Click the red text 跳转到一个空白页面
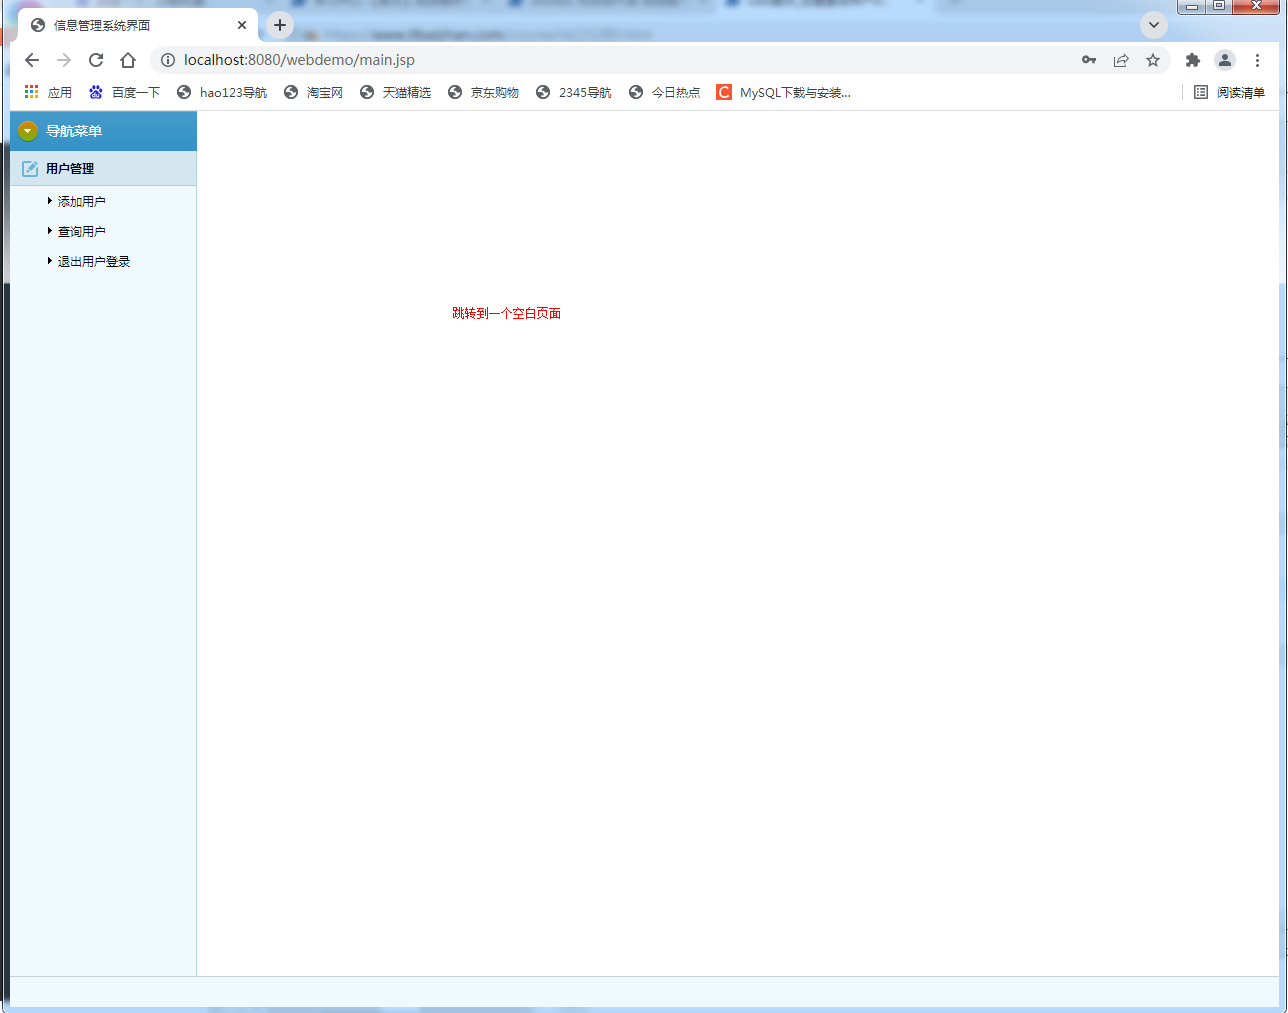The image size is (1288, 1013). 506,313
